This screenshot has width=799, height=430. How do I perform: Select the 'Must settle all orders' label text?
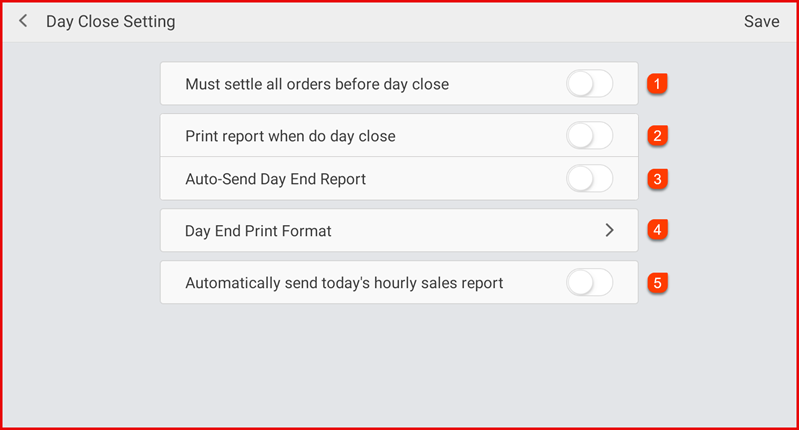[317, 84]
